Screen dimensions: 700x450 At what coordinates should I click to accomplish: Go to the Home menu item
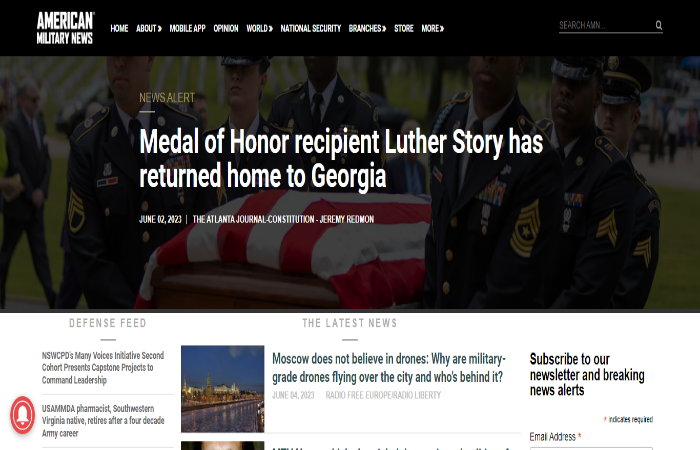[x=119, y=29]
